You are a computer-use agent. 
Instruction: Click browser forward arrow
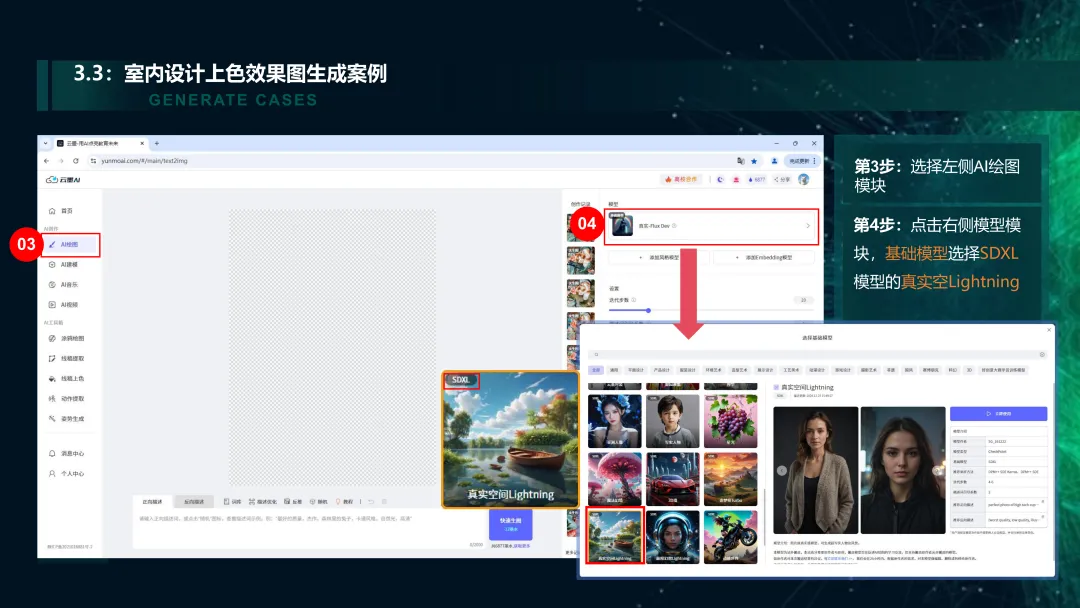[61, 160]
